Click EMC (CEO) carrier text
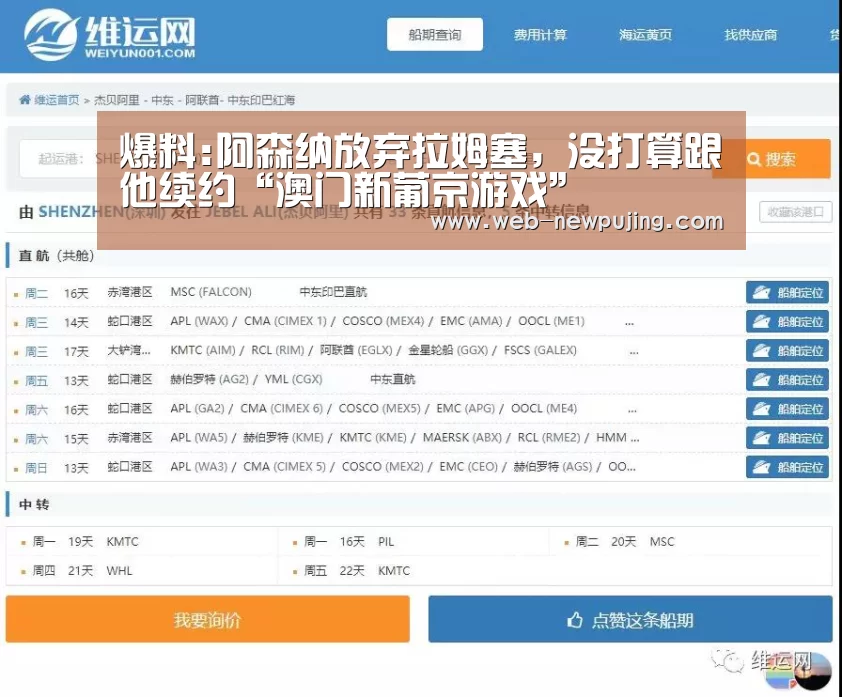Screen dimensions: 842x697 (x=468, y=466)
